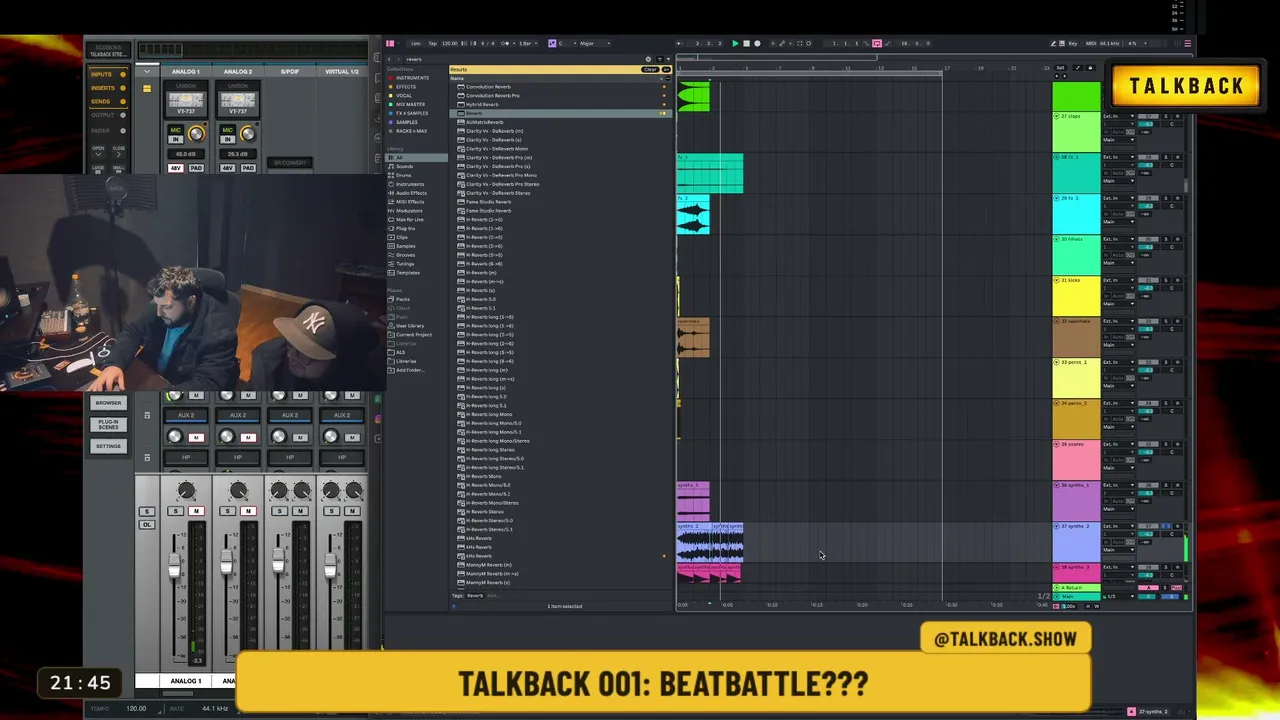Open User Library under Places

410,326
